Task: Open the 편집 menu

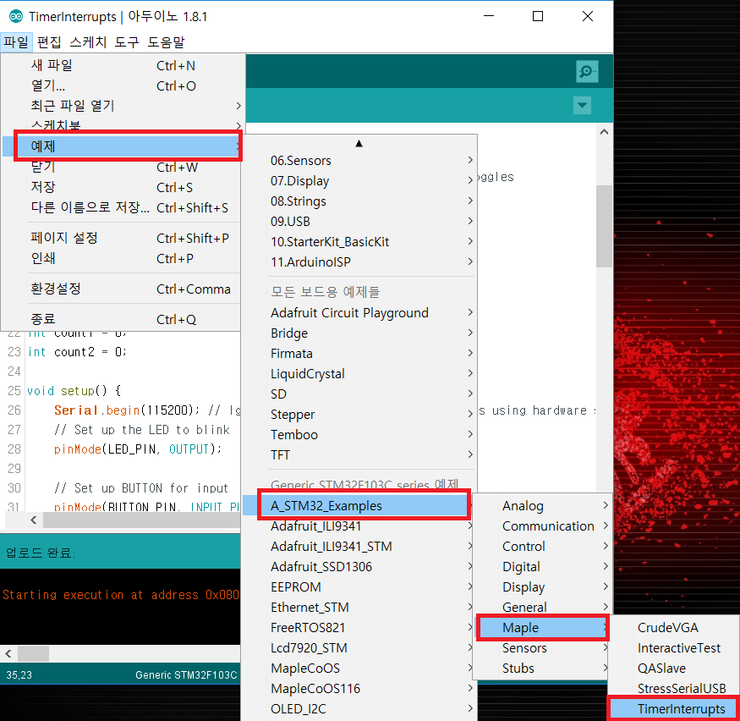Action: [x=49, y=42]
